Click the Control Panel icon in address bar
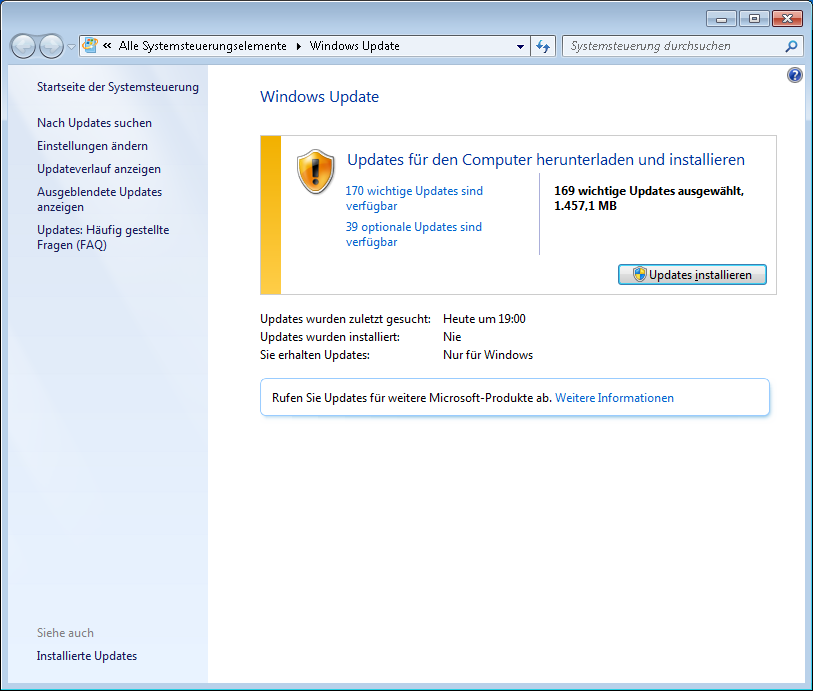 coord(90,46)
